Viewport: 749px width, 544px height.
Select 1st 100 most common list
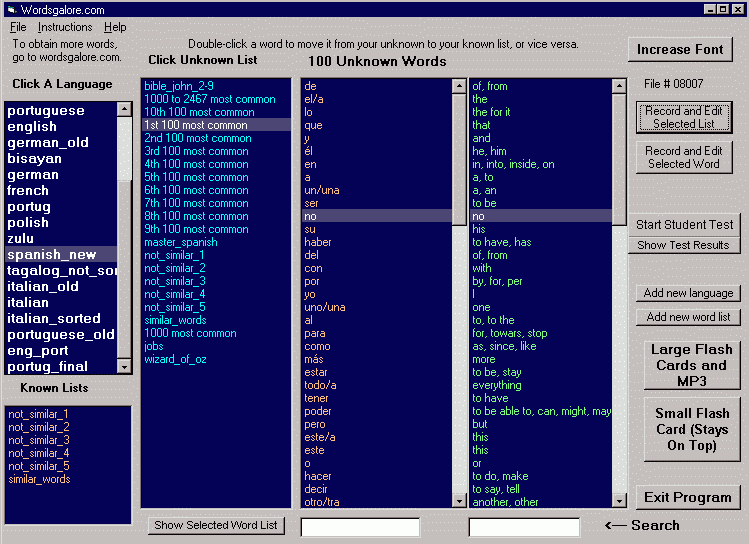tap(216, 125)
